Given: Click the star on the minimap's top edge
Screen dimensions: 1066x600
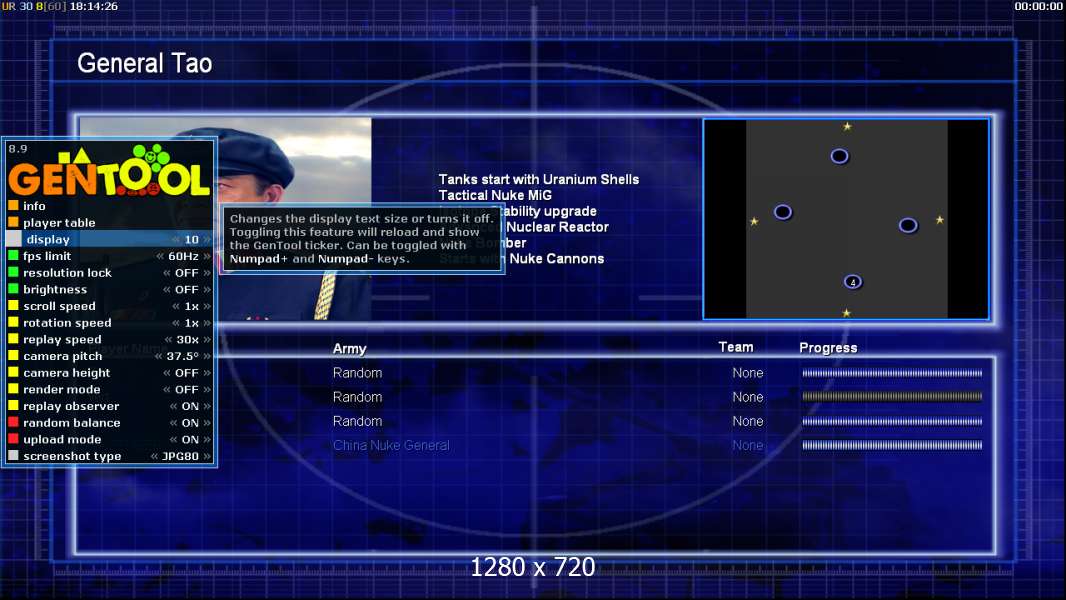Looking at the screenshot, I should click(847, 126).
